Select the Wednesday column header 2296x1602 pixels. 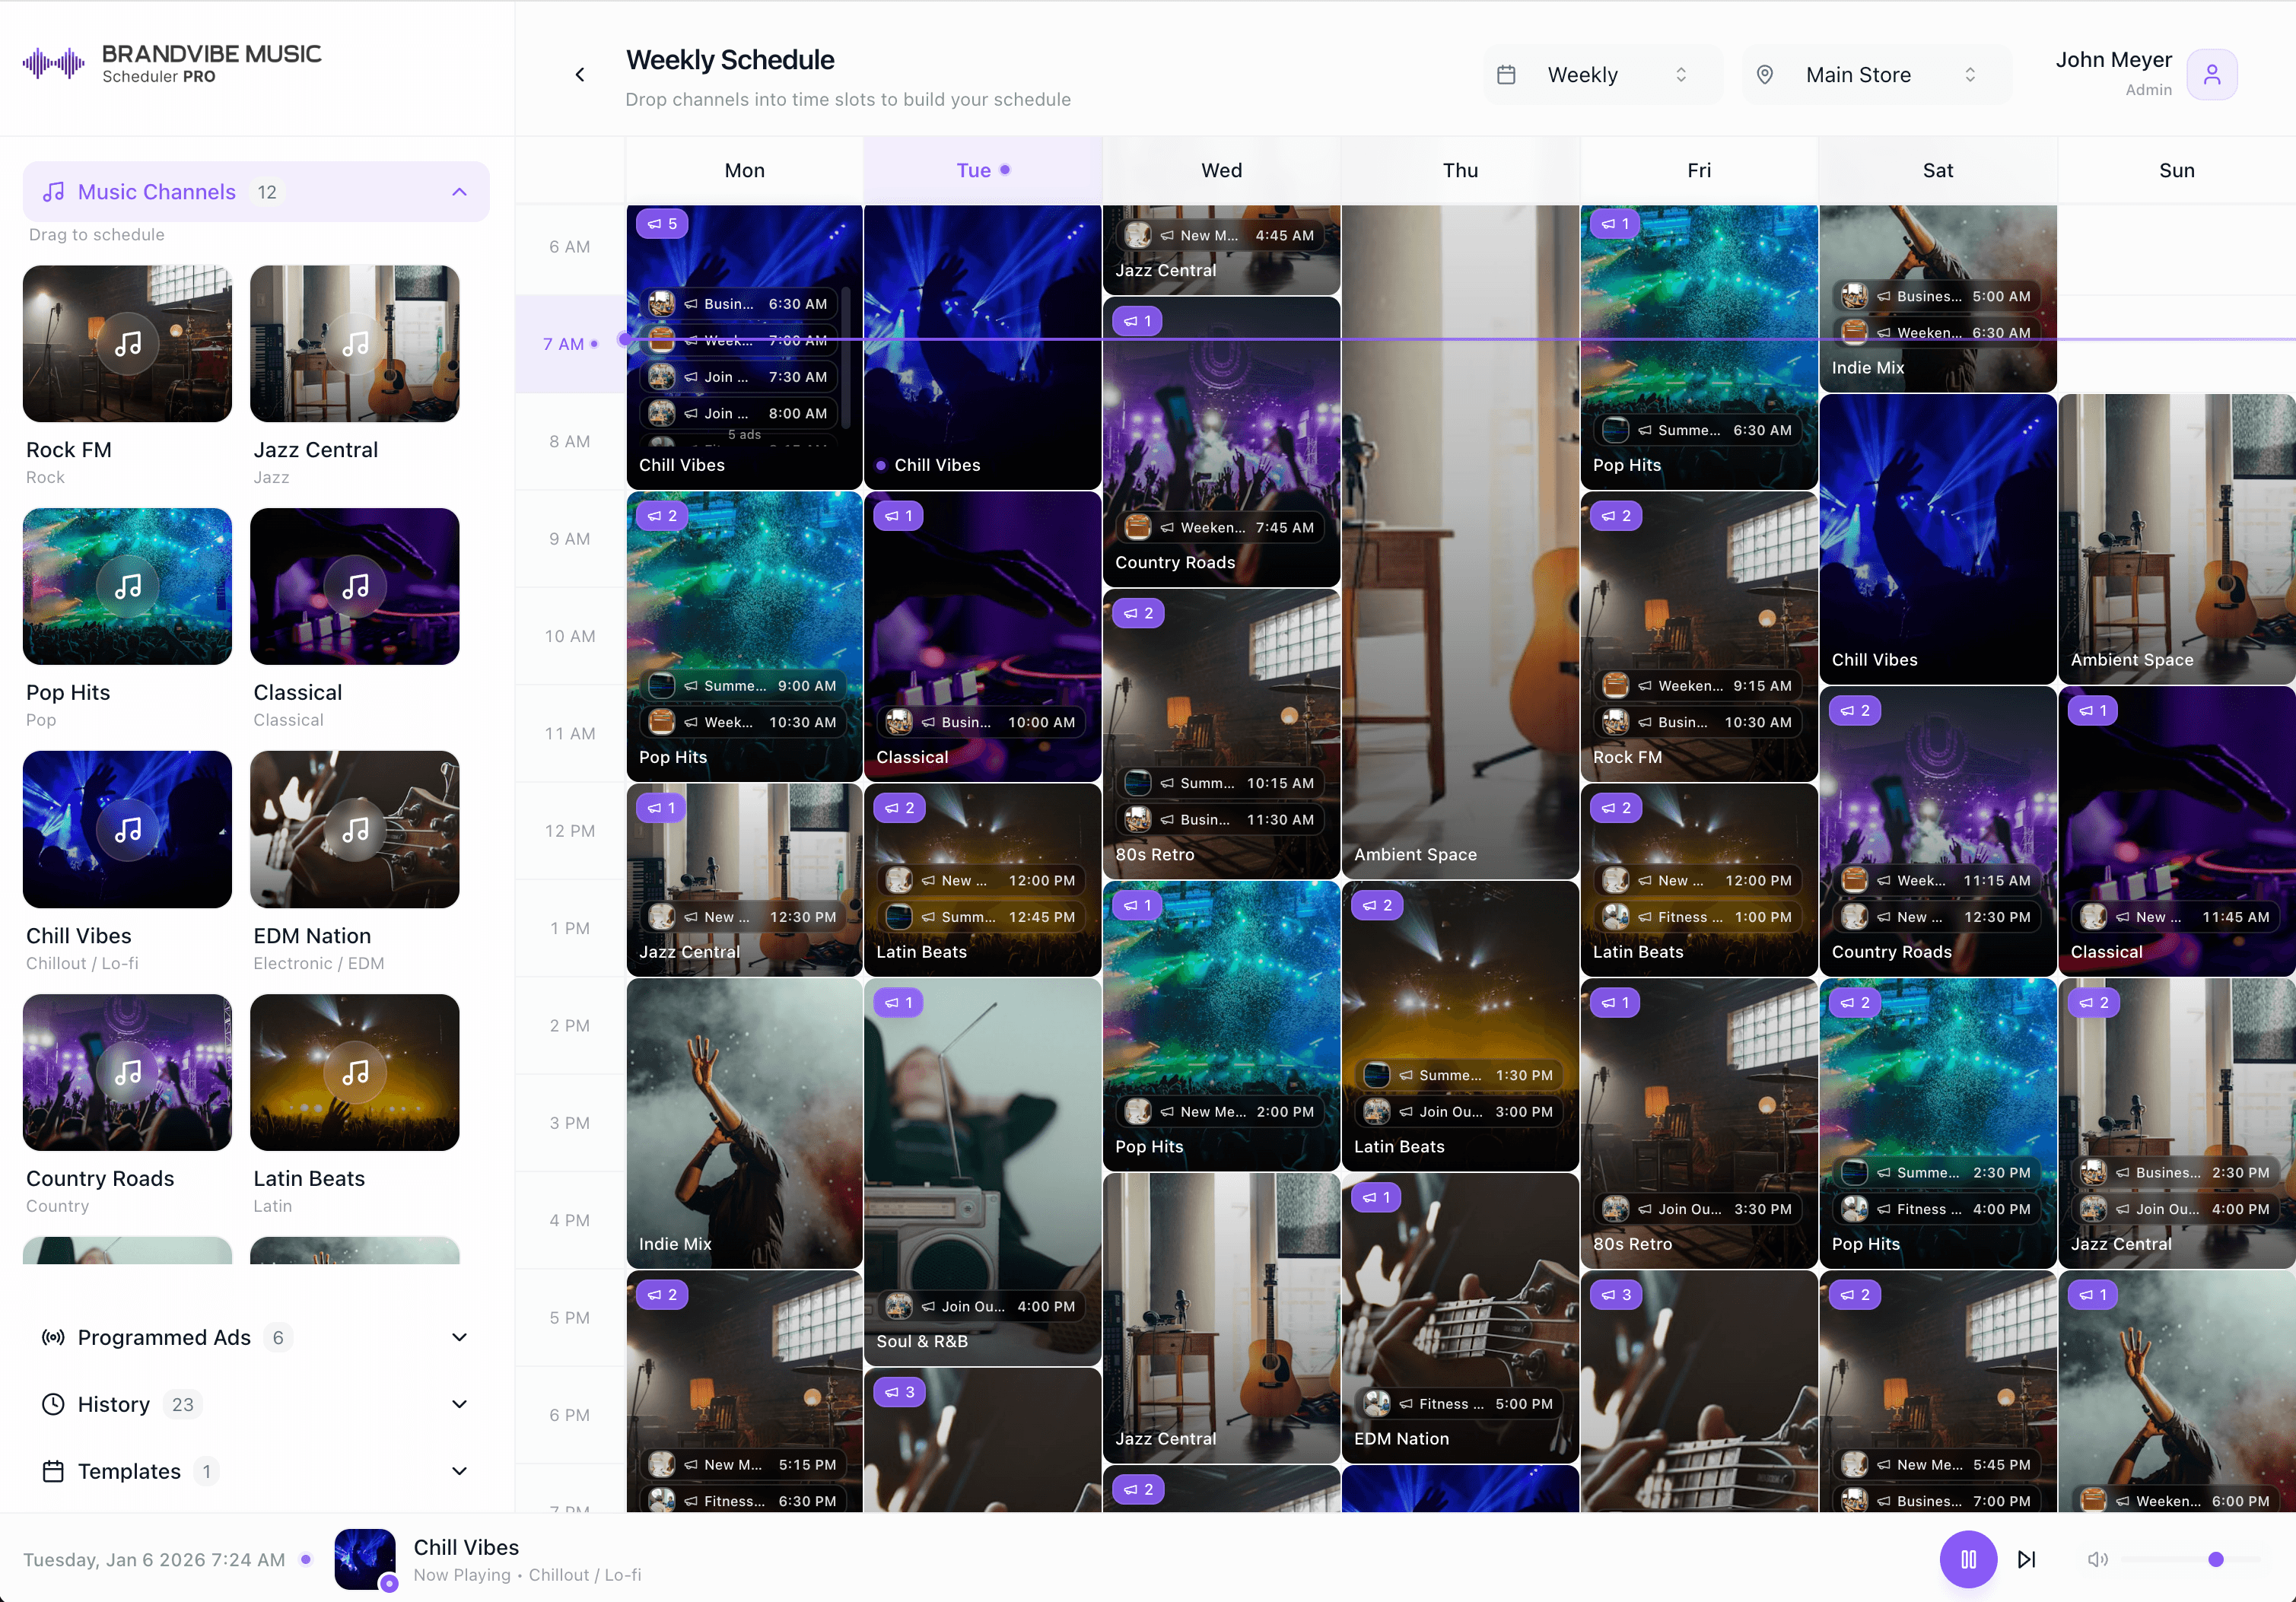pyautogui.click(x=1220, y=170)
